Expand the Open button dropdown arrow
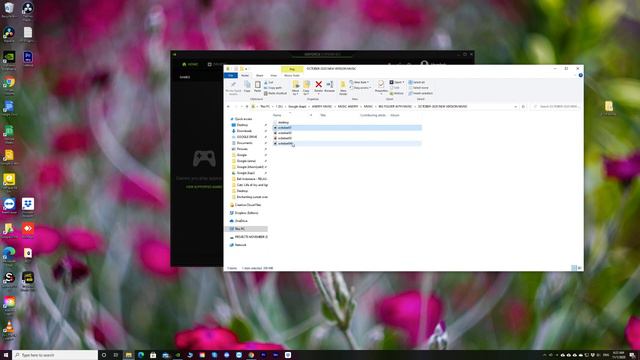640x360 pixels. 403,82
